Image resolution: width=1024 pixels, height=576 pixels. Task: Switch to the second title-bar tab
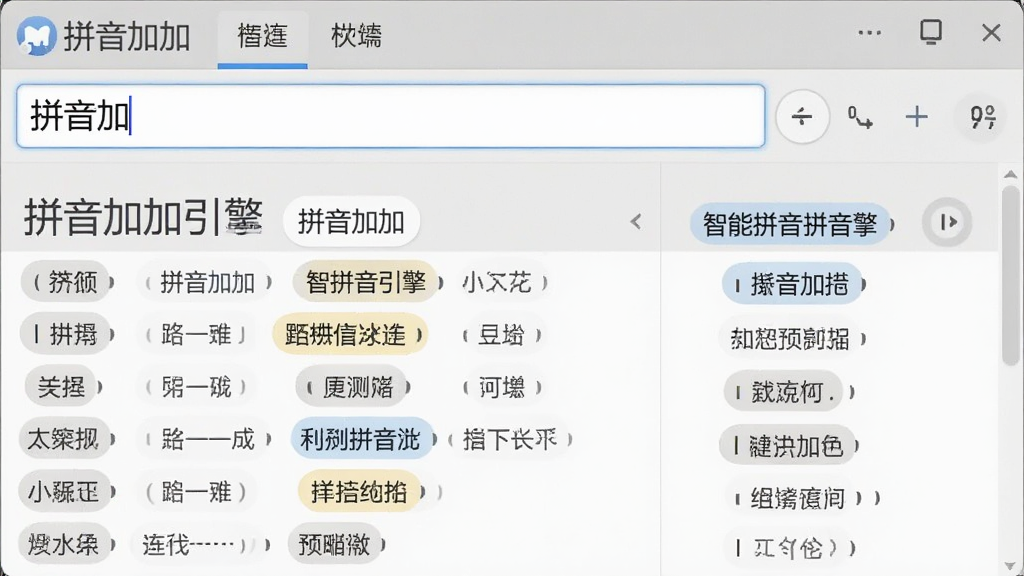tap(356, 36)
